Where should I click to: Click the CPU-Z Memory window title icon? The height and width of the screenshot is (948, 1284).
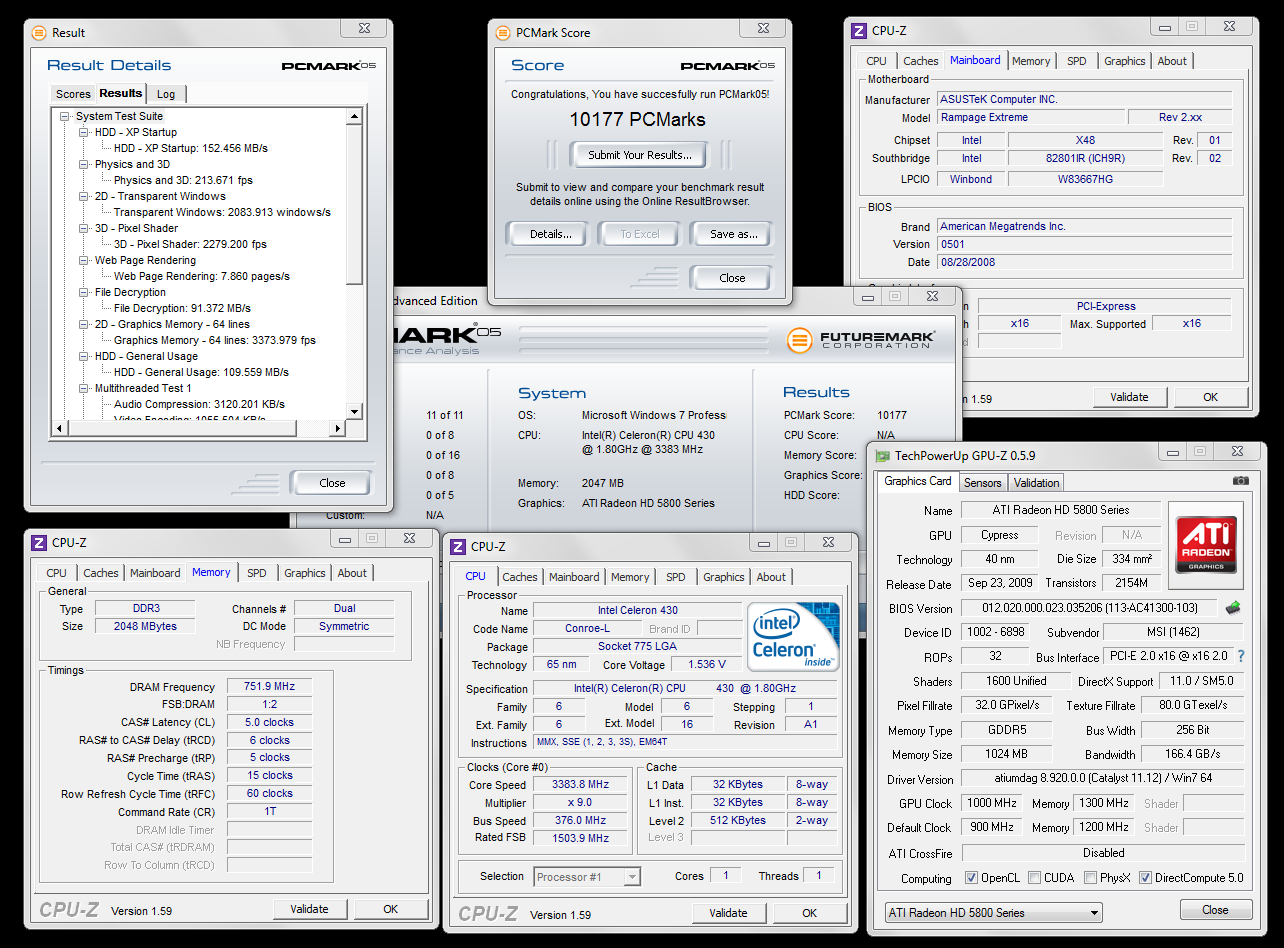coord(39,542)
